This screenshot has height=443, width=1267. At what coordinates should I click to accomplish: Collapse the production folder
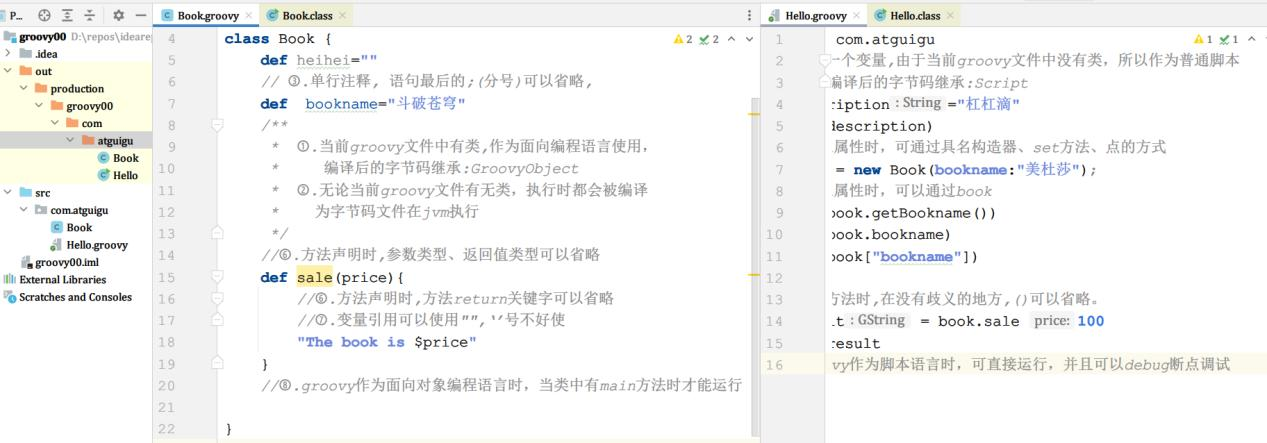tap(24, 88)
